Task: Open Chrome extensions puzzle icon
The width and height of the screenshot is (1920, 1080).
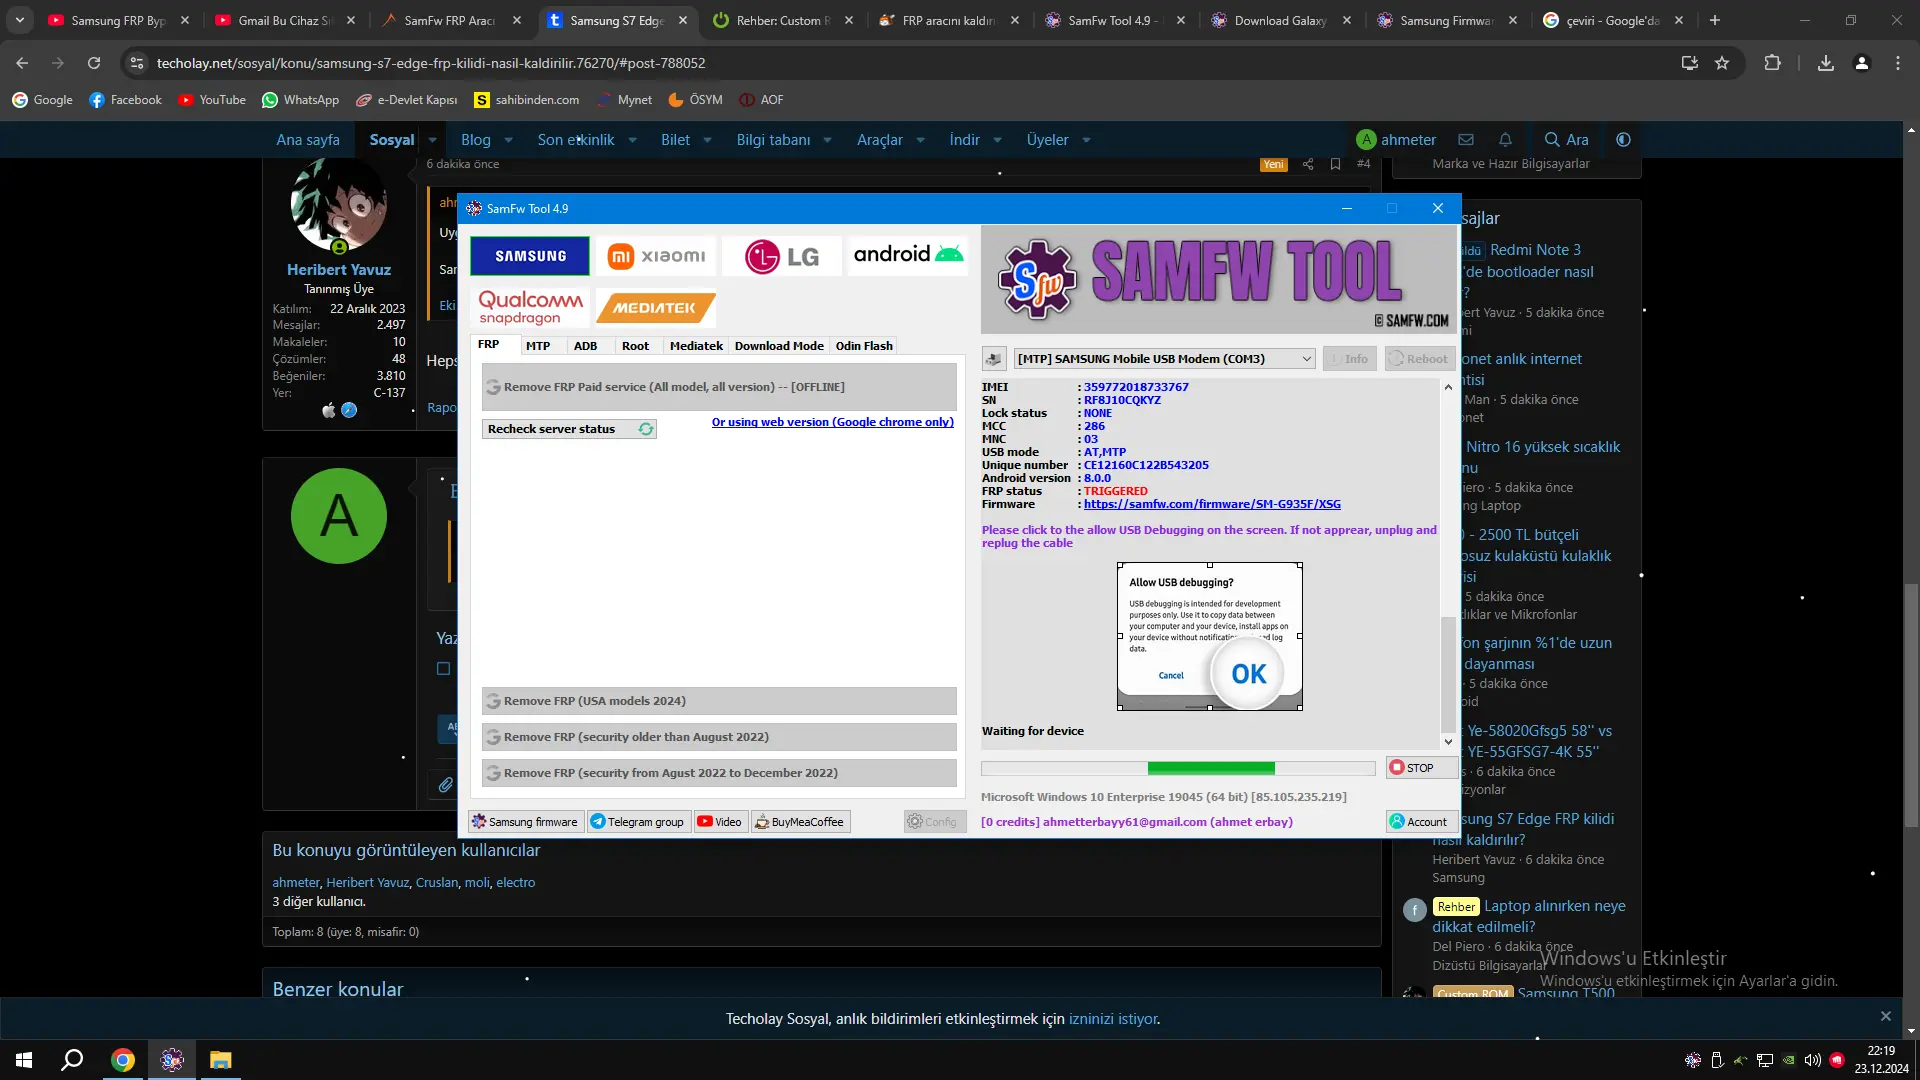Action: click(x=1772, y=63)
